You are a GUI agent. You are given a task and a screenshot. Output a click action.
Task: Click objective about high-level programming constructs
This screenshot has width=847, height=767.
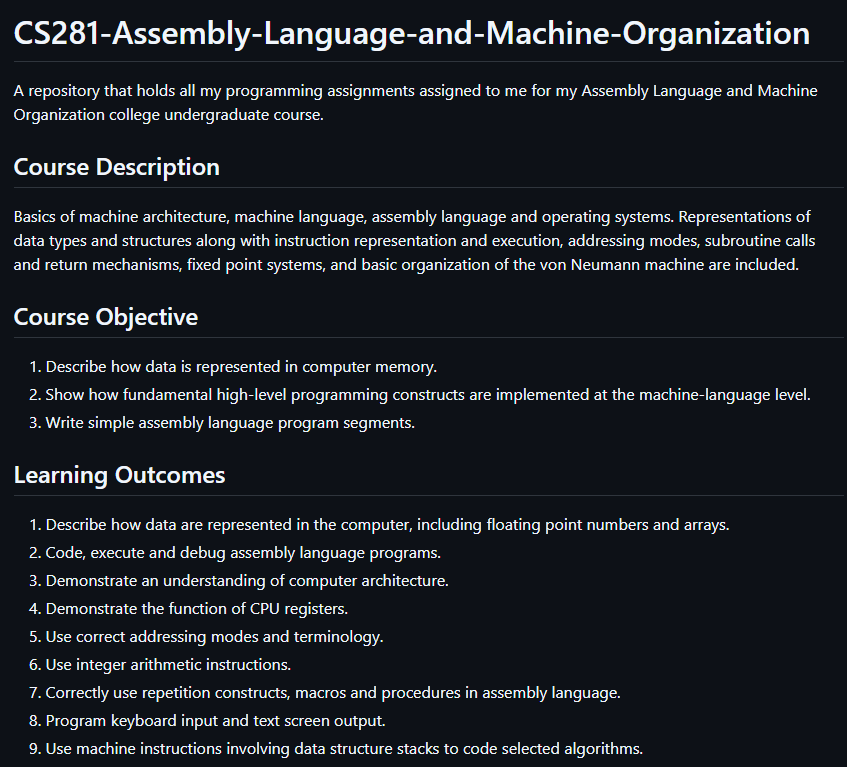click(x=427, y=395)
